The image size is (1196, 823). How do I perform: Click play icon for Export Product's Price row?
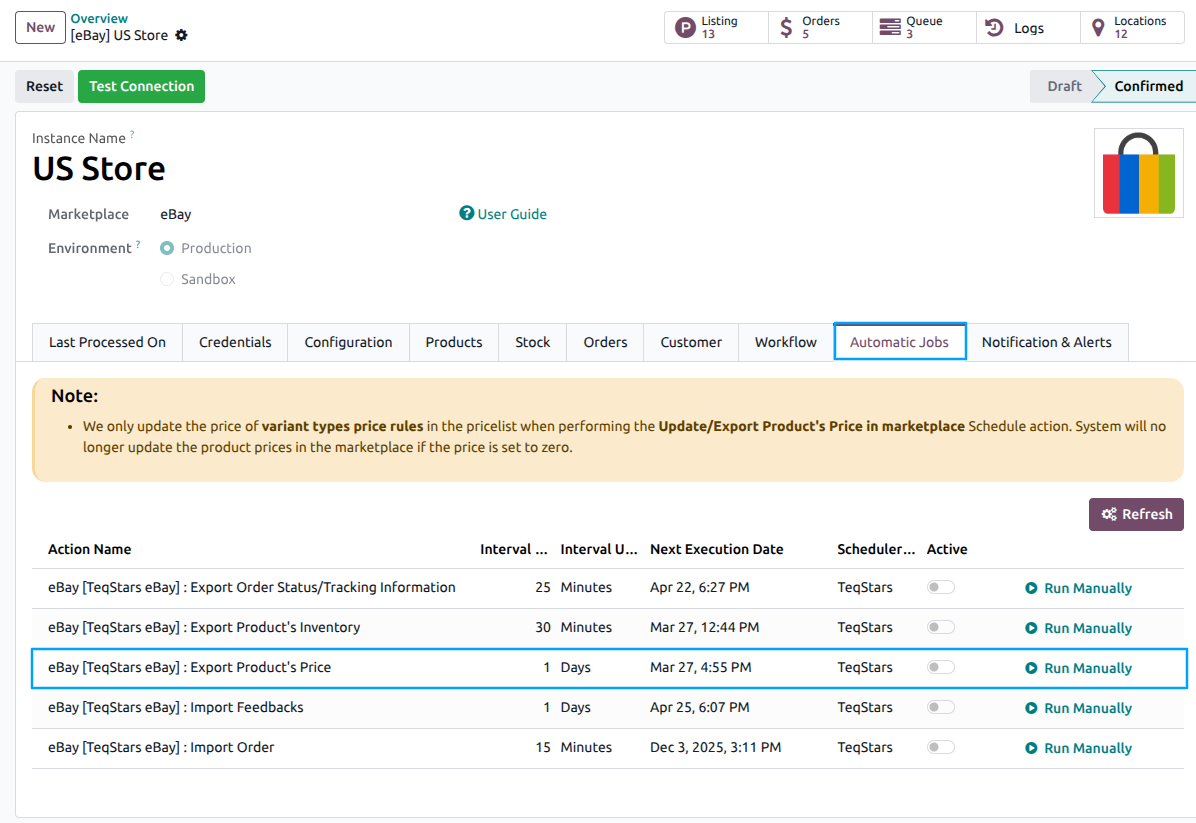click(1030, 668)
